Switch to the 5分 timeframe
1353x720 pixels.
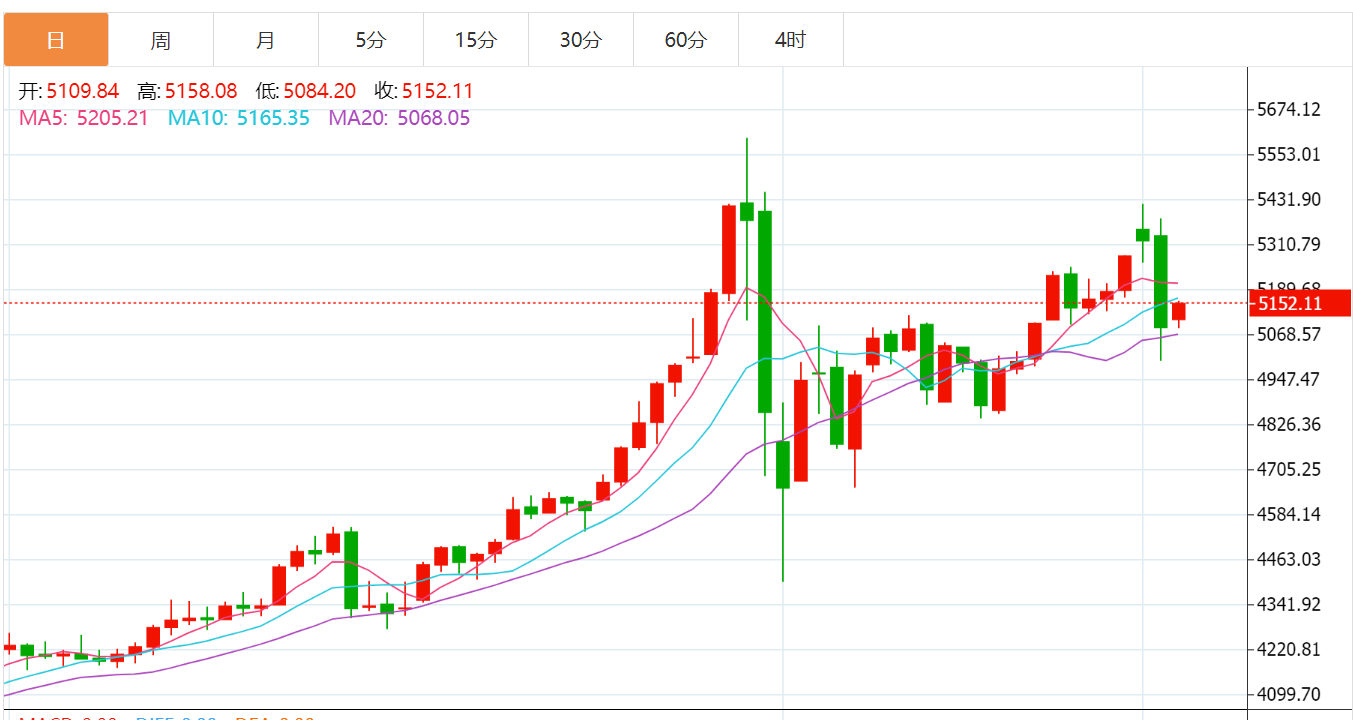371,40
